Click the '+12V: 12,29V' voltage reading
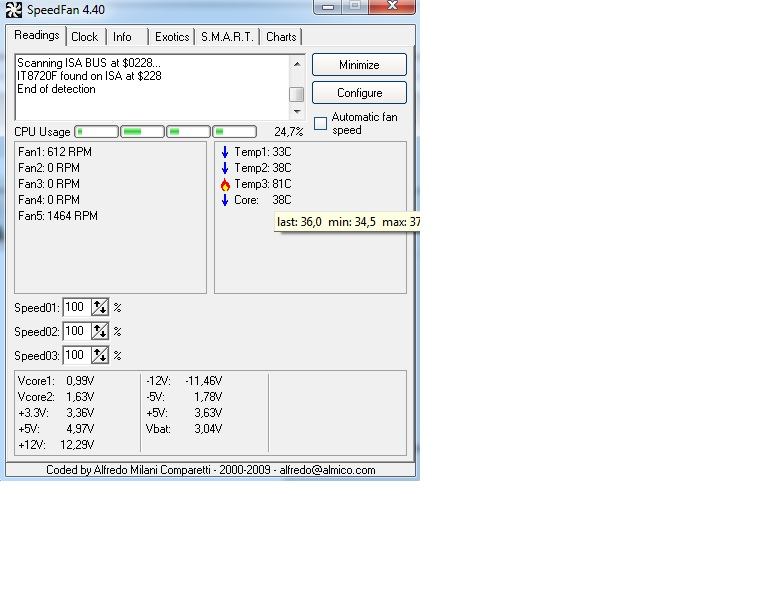The image size is (768, 614). pyautogui.click(x=56, y=445)
